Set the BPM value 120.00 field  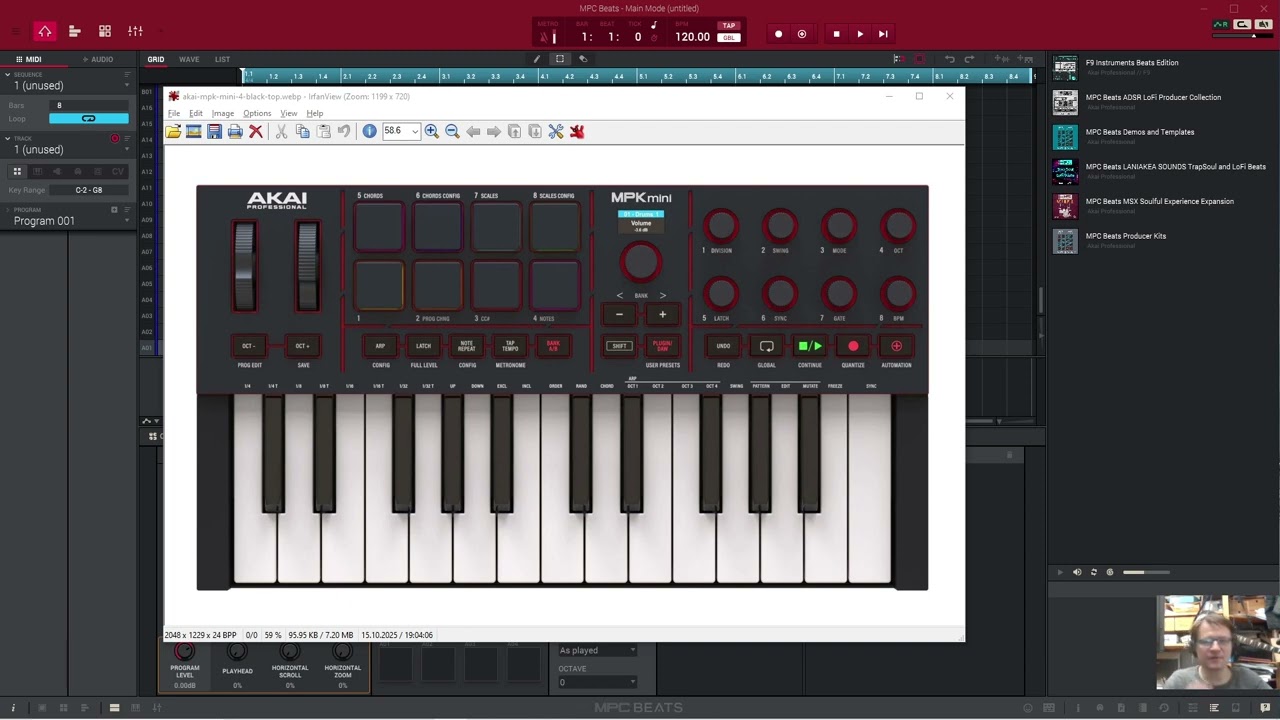click(692, 37)
